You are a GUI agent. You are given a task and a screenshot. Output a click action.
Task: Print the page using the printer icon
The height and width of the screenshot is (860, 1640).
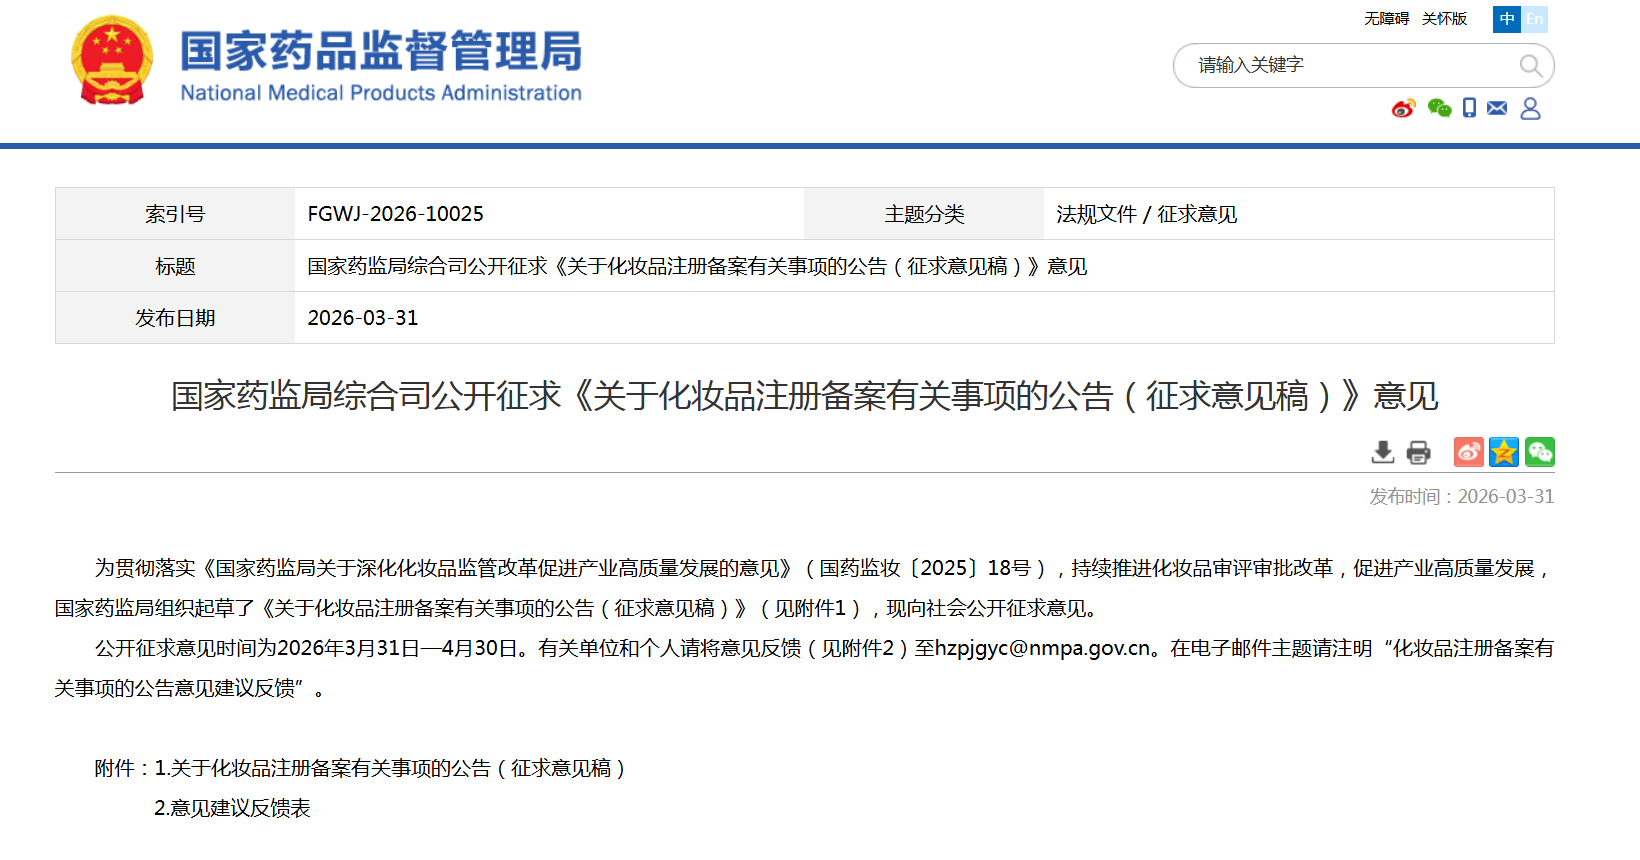(x=1418, y=452)
